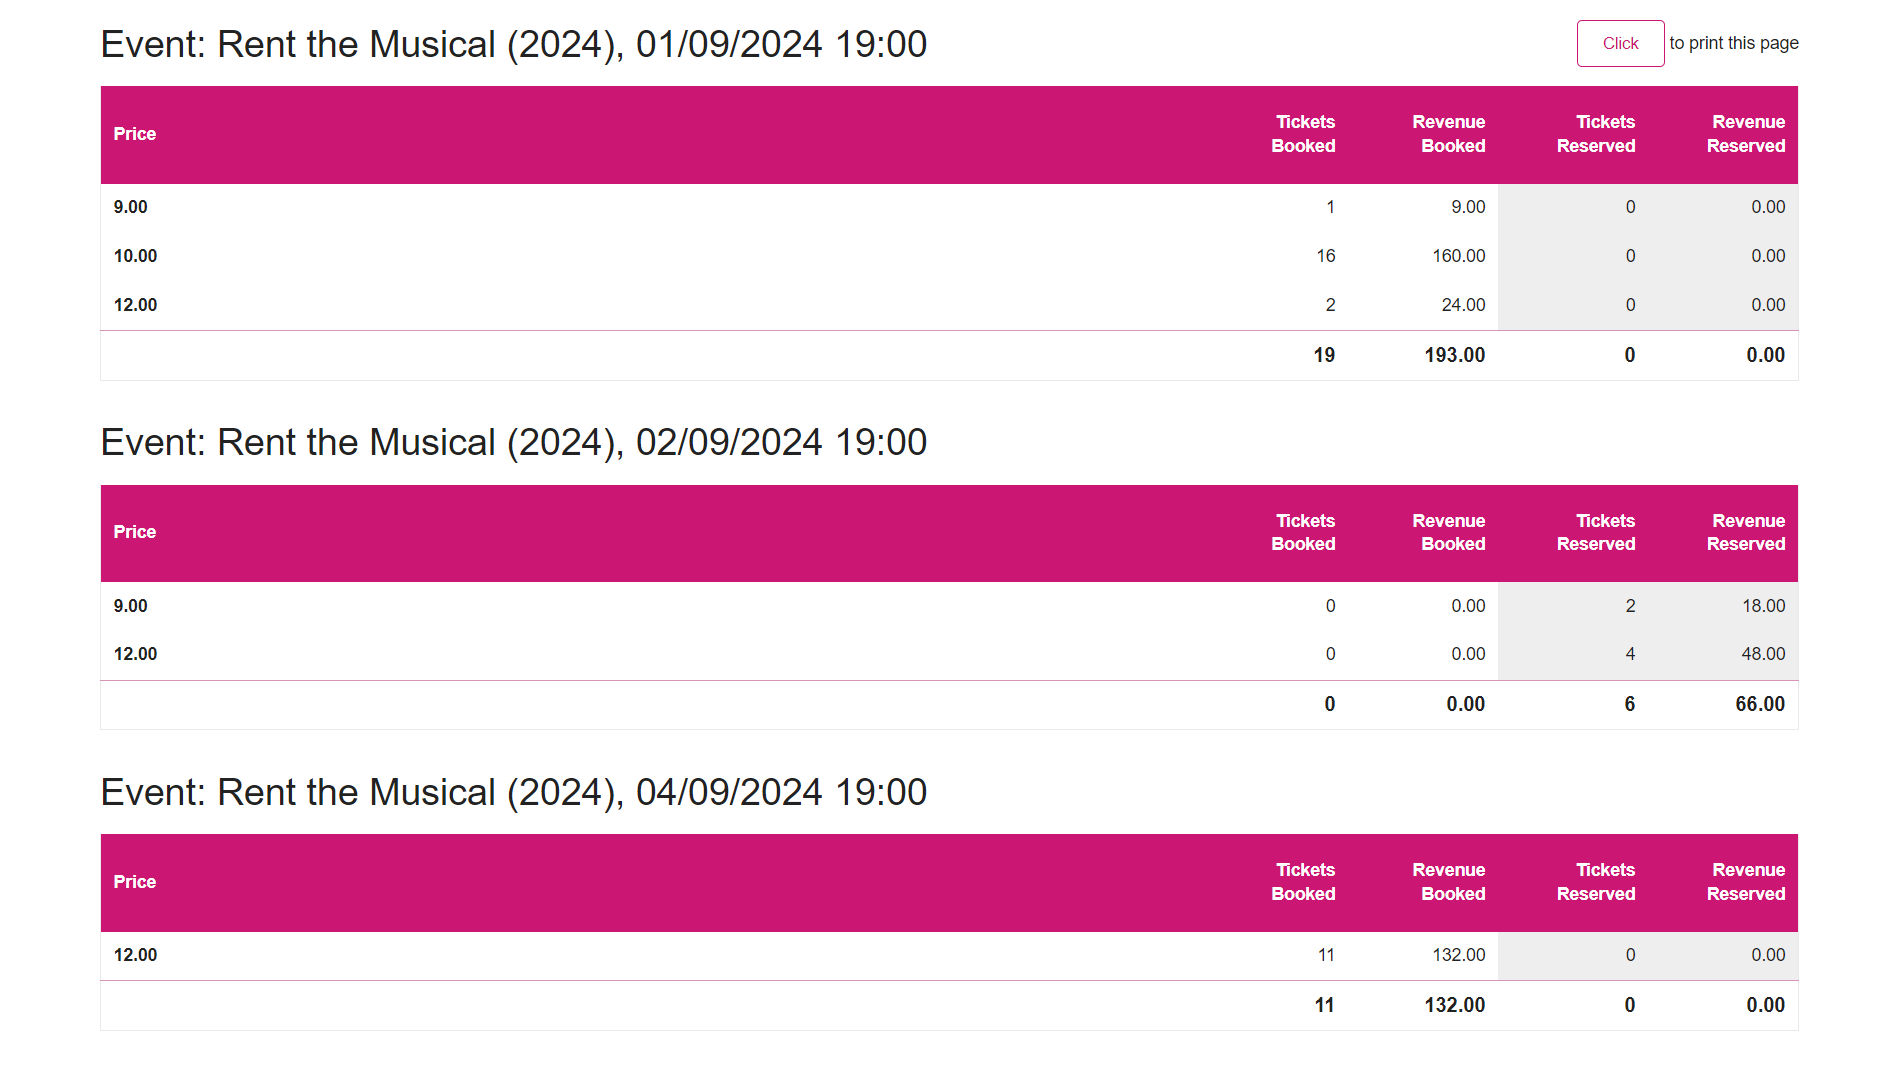The width and height of the screenshot is (1898, 1088).
Task: Select the event heading dated 04/09/2024
Action: [513, 792]
